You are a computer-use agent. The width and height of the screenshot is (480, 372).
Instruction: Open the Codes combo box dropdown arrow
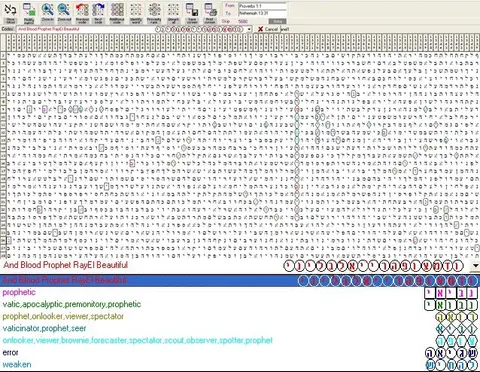click(x=249, y=29)
